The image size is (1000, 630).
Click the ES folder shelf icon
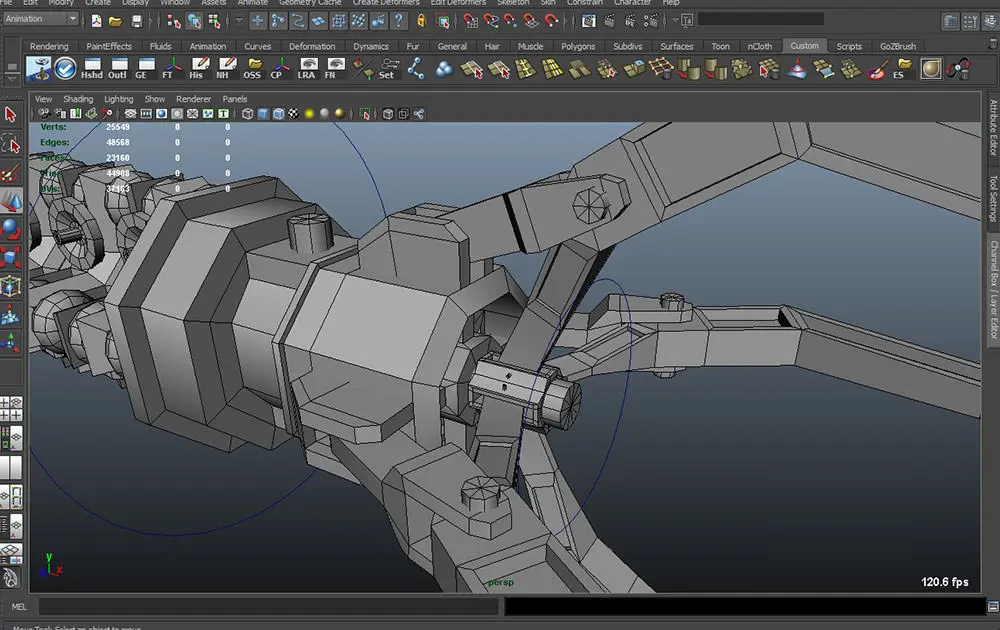(x=904, y=68)
